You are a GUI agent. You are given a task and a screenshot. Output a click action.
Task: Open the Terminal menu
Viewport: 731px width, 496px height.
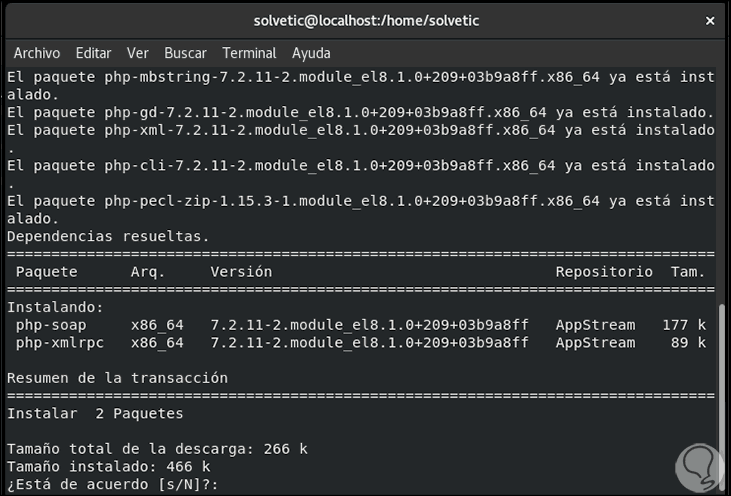tap(249, 53)
